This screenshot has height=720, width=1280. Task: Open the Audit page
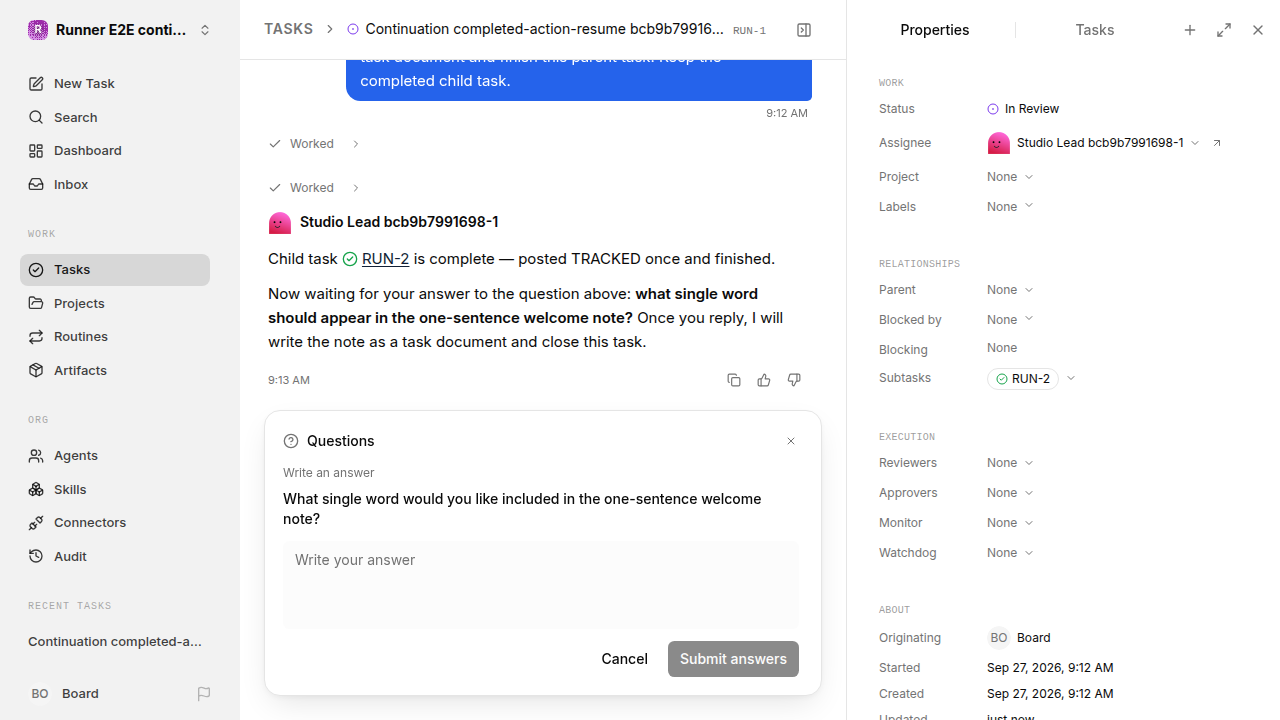pyautogui.click(x=115, y=556)
